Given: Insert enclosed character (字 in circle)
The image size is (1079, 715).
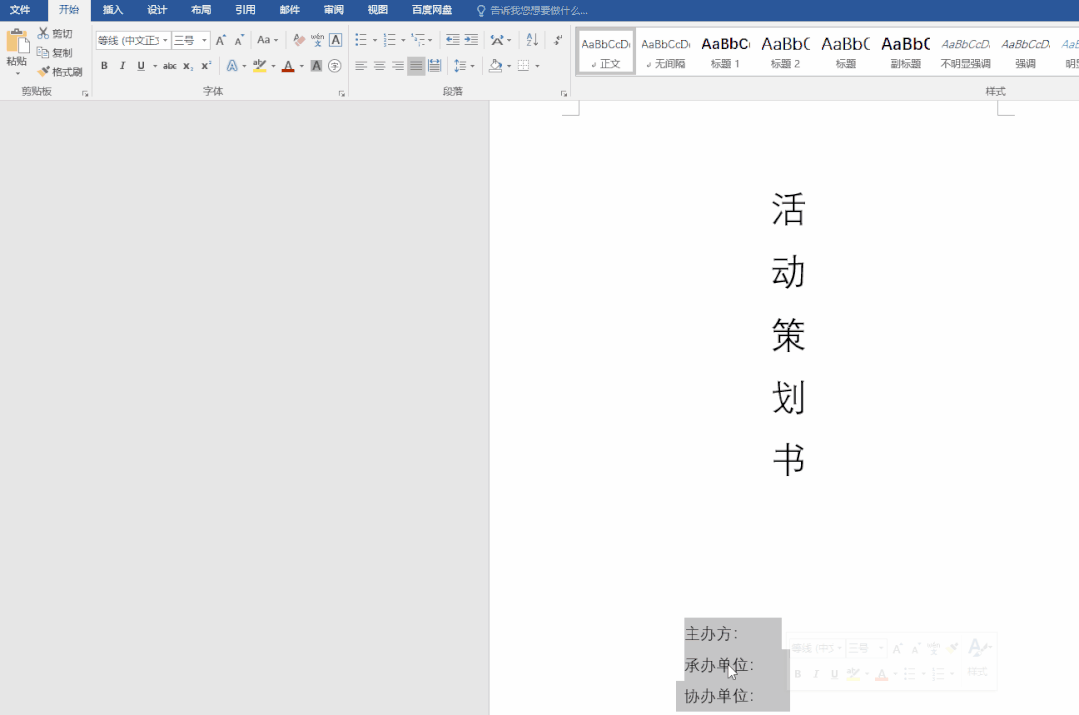Looking at the screenshot, I should pos(334,66).
